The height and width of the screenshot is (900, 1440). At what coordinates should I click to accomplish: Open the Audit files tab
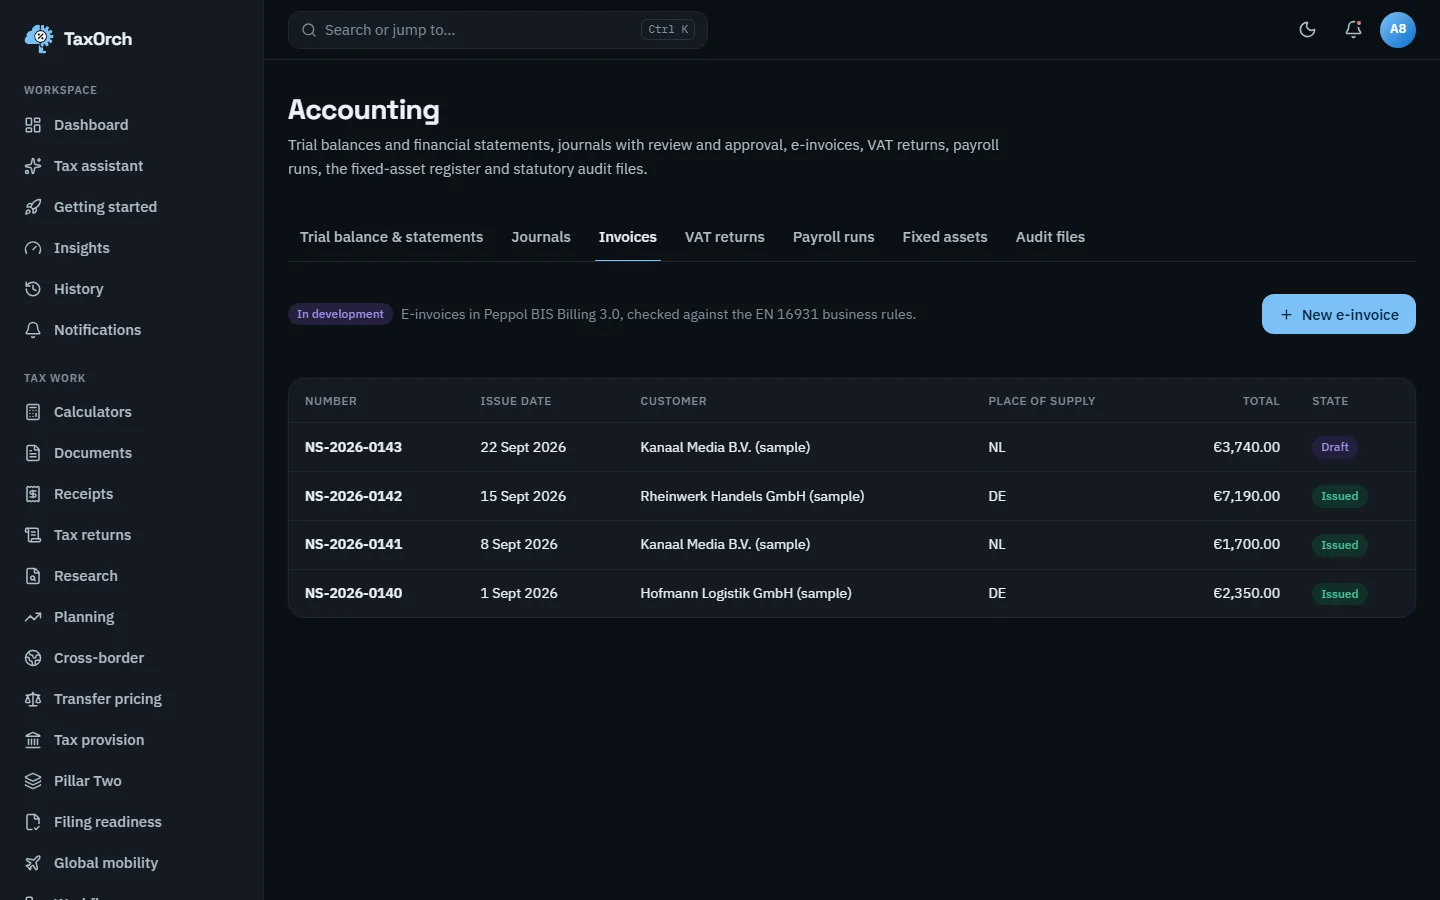pos(1050,237)
